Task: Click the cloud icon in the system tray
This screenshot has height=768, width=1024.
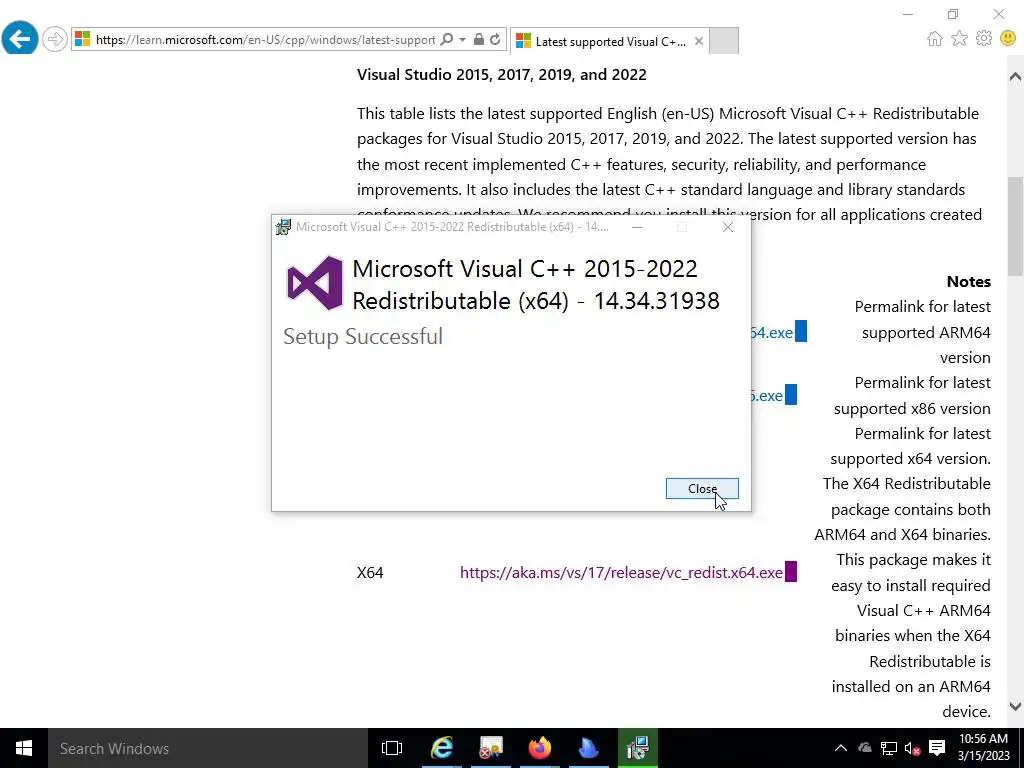Action: tap(865, 748)
